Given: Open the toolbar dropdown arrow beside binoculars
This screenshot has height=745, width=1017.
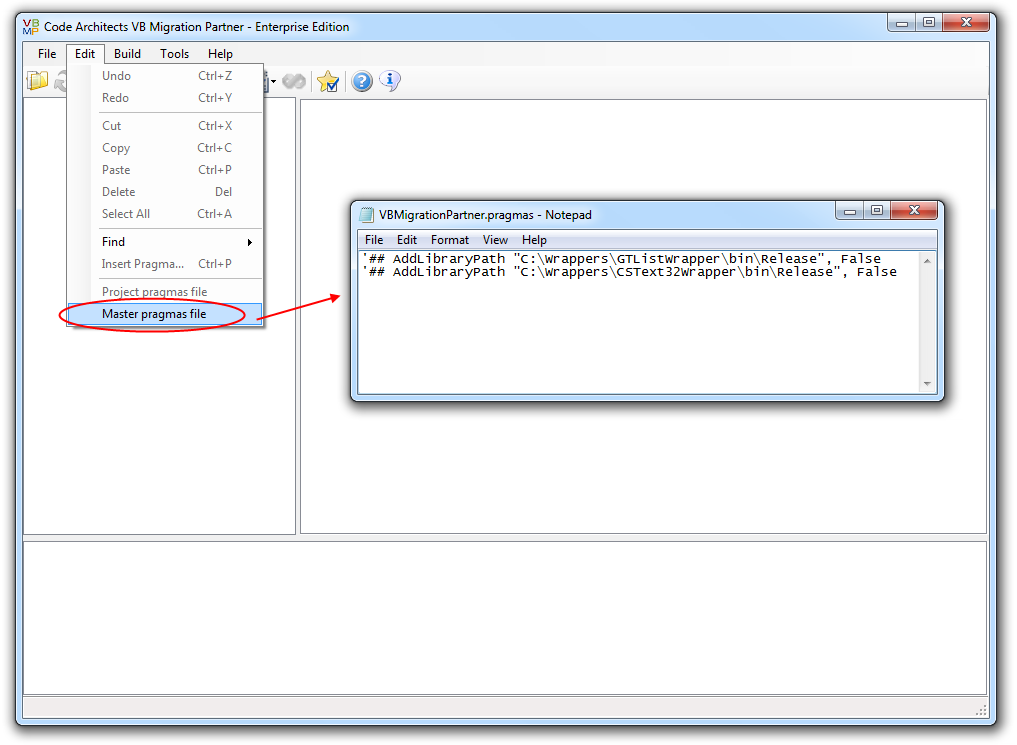Looking at the screenshot, I should coord(273,82).
